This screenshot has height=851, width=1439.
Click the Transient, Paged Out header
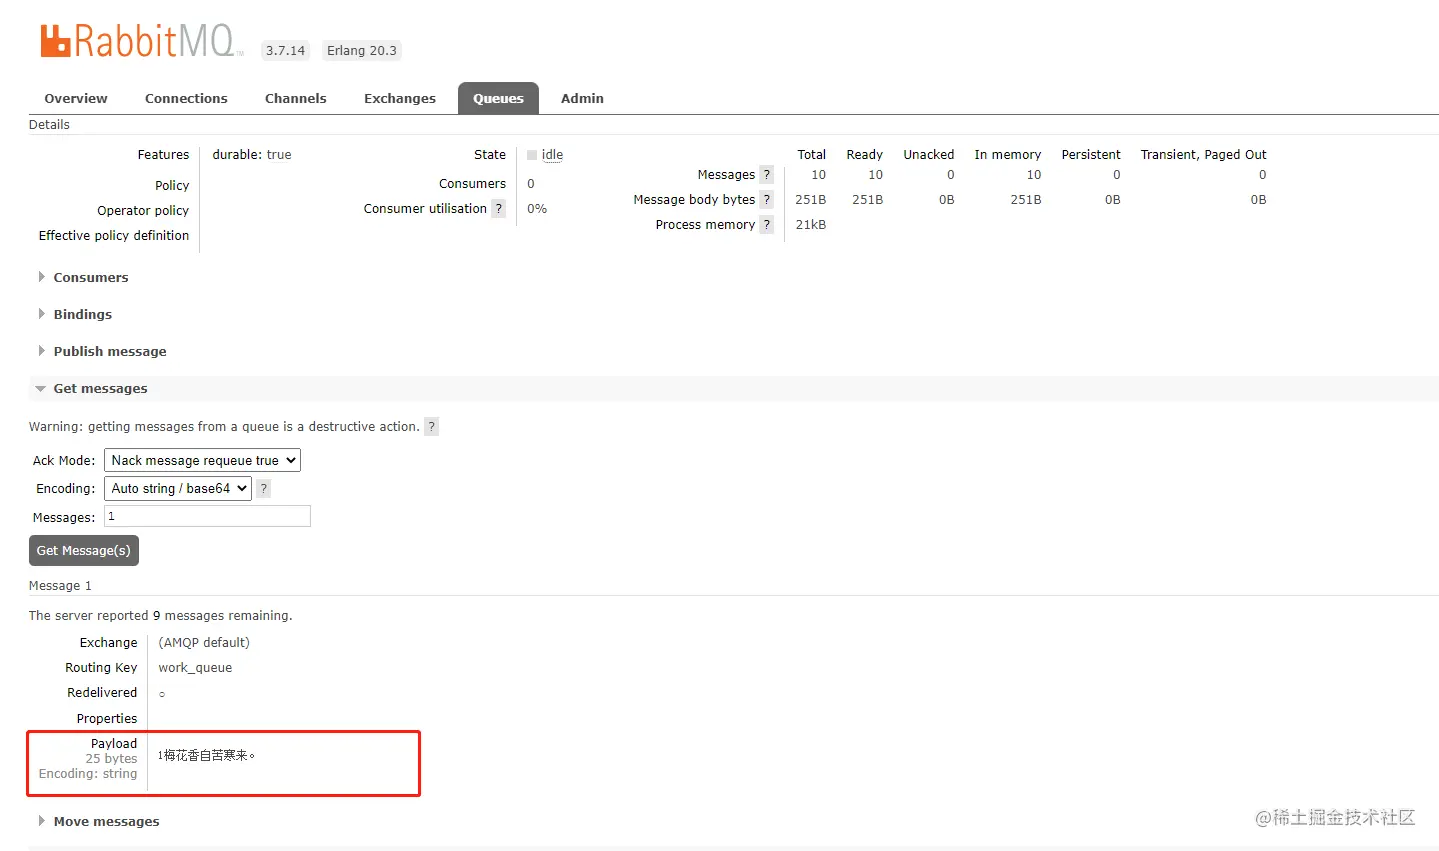click(x=1204, y=155)
